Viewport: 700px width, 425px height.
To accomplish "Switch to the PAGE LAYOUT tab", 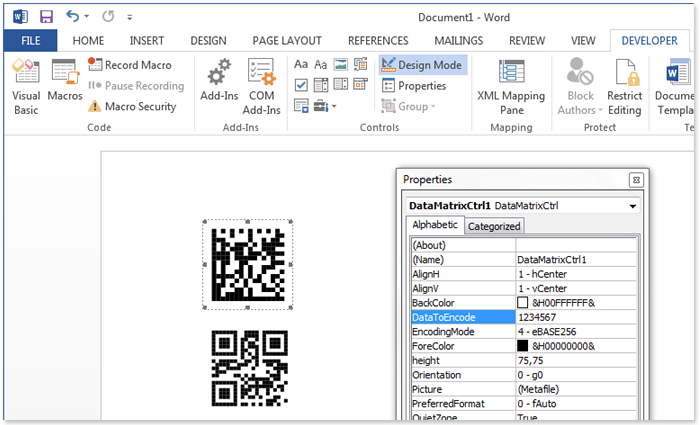I will pos(287,41).
